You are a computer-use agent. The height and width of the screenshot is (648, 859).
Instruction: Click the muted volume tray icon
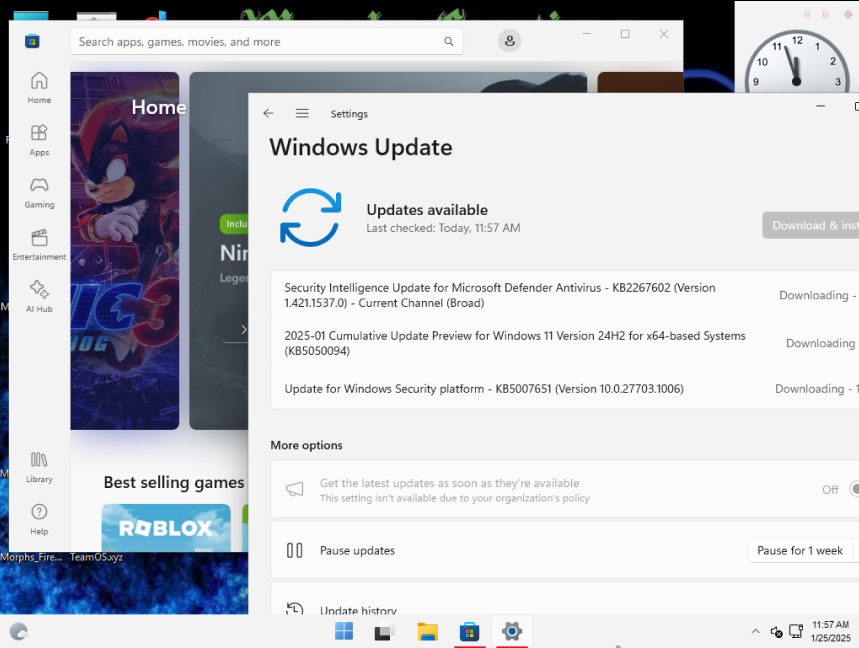[x=776, y=632]
